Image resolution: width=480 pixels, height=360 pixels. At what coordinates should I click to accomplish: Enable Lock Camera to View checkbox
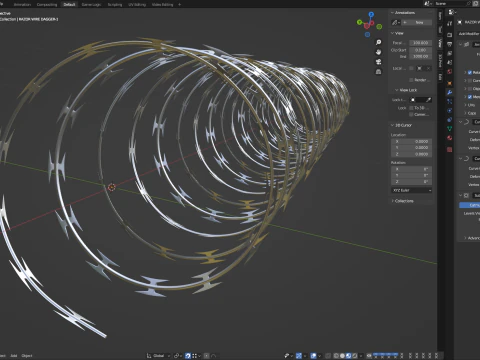(411, 114)
